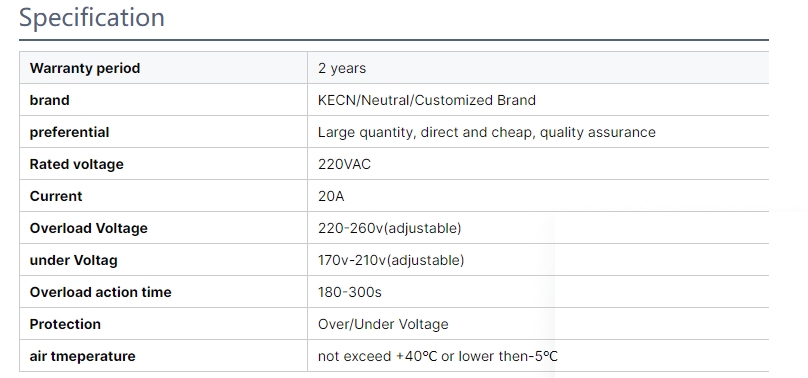Select the under Voltag label

tap(74, 260)
